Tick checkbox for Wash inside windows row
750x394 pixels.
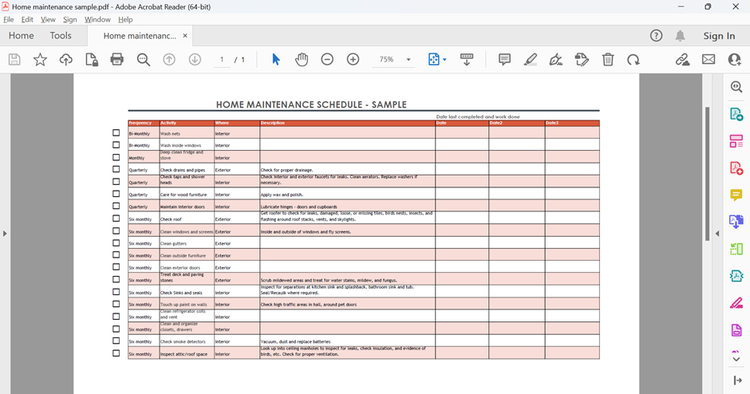pyautogui.click(x=116, y=144)
